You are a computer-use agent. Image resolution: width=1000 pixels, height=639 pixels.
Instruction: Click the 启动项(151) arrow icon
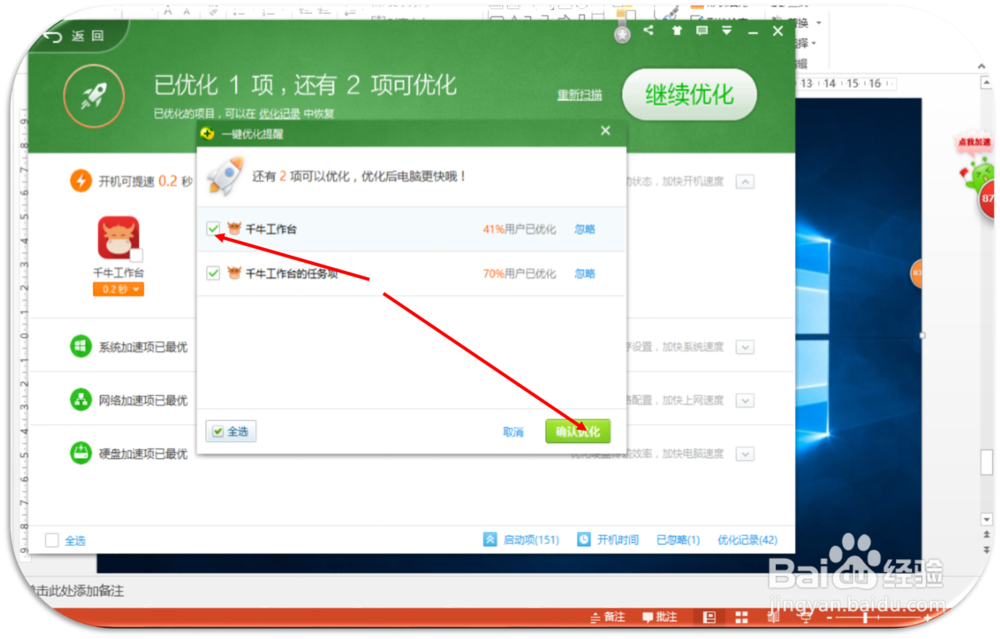[x=490, y=540]
